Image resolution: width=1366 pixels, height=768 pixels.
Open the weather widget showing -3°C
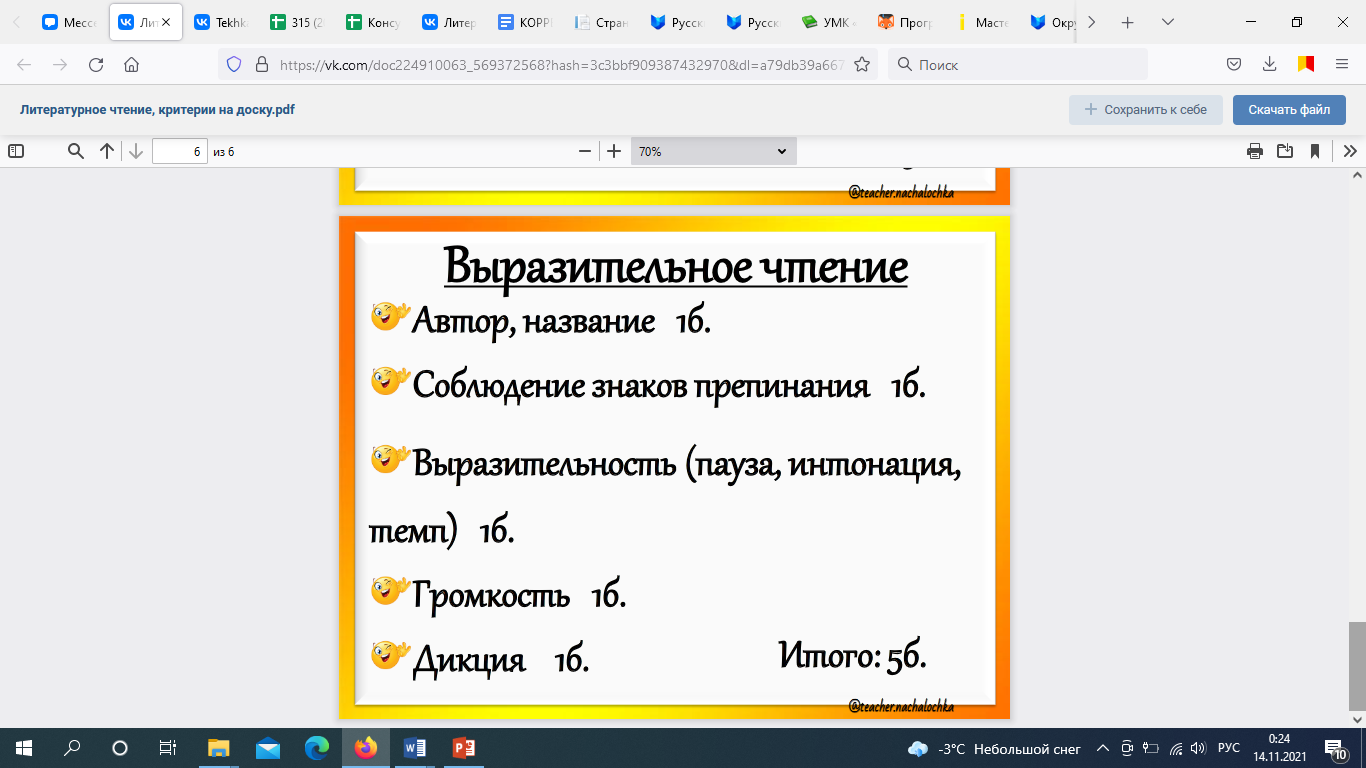click(994, 748)
